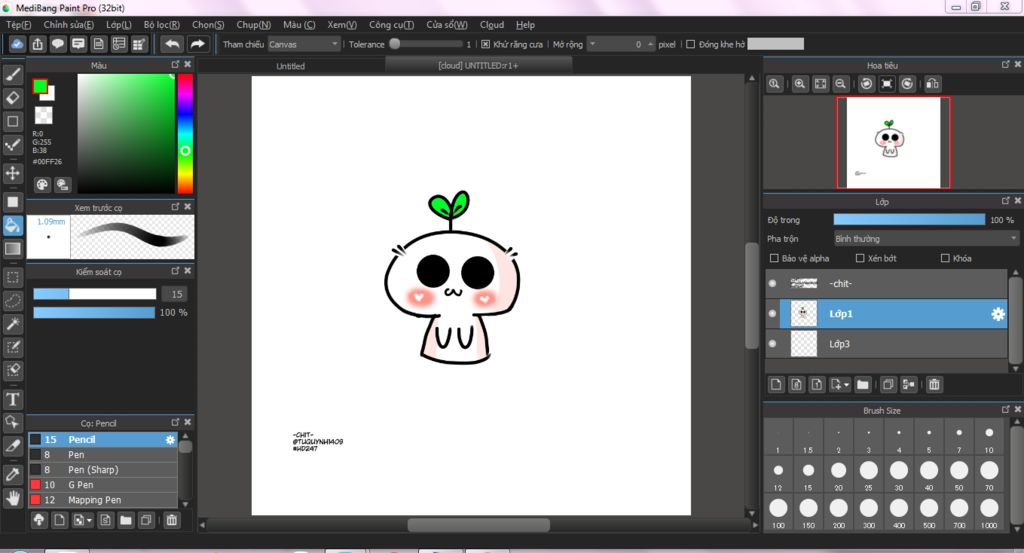This screenshot has height=553, width=1024.
Task: Select the transparent color swatch
Action: [43, 116]
